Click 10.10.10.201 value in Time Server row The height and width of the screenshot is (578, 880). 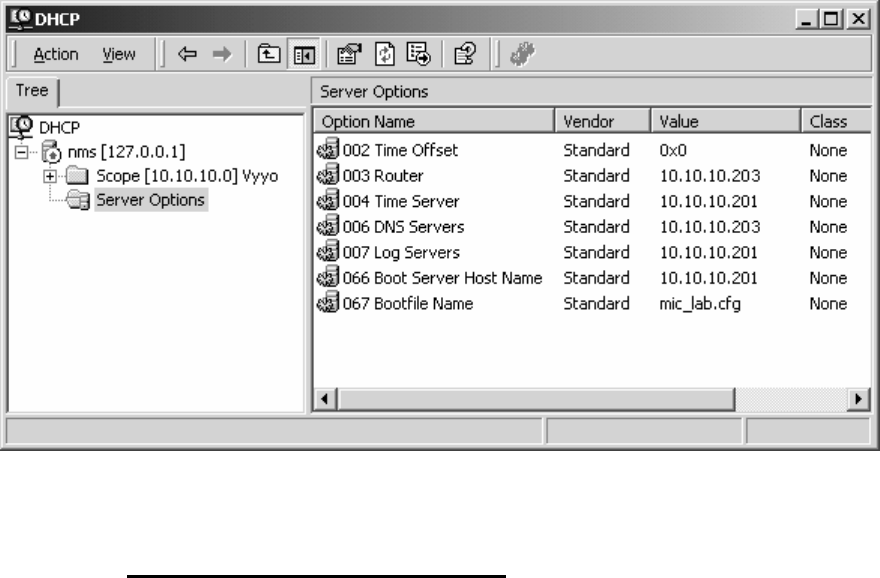click(708, 201)
